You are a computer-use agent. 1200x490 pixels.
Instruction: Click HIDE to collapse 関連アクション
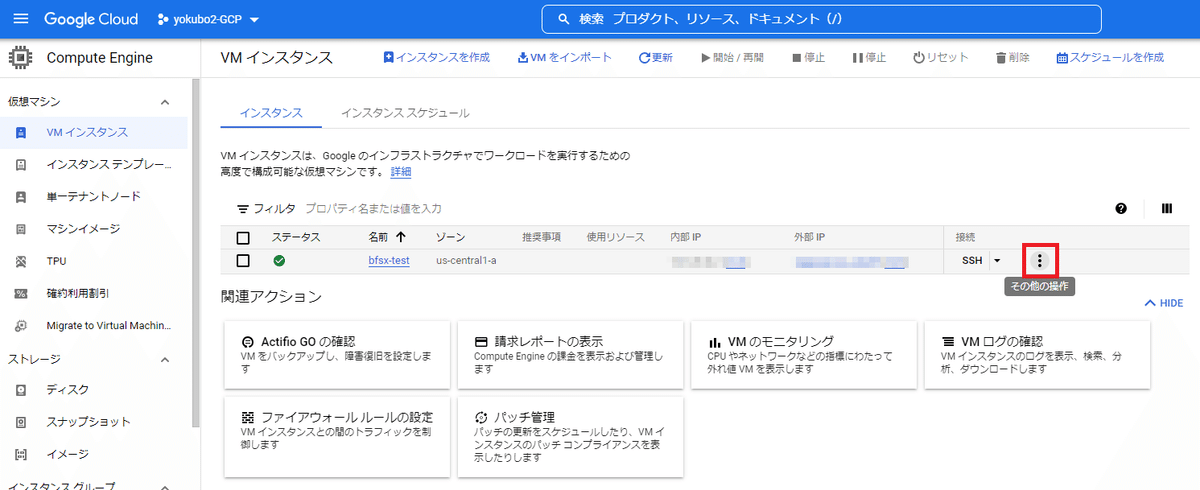1164,303
